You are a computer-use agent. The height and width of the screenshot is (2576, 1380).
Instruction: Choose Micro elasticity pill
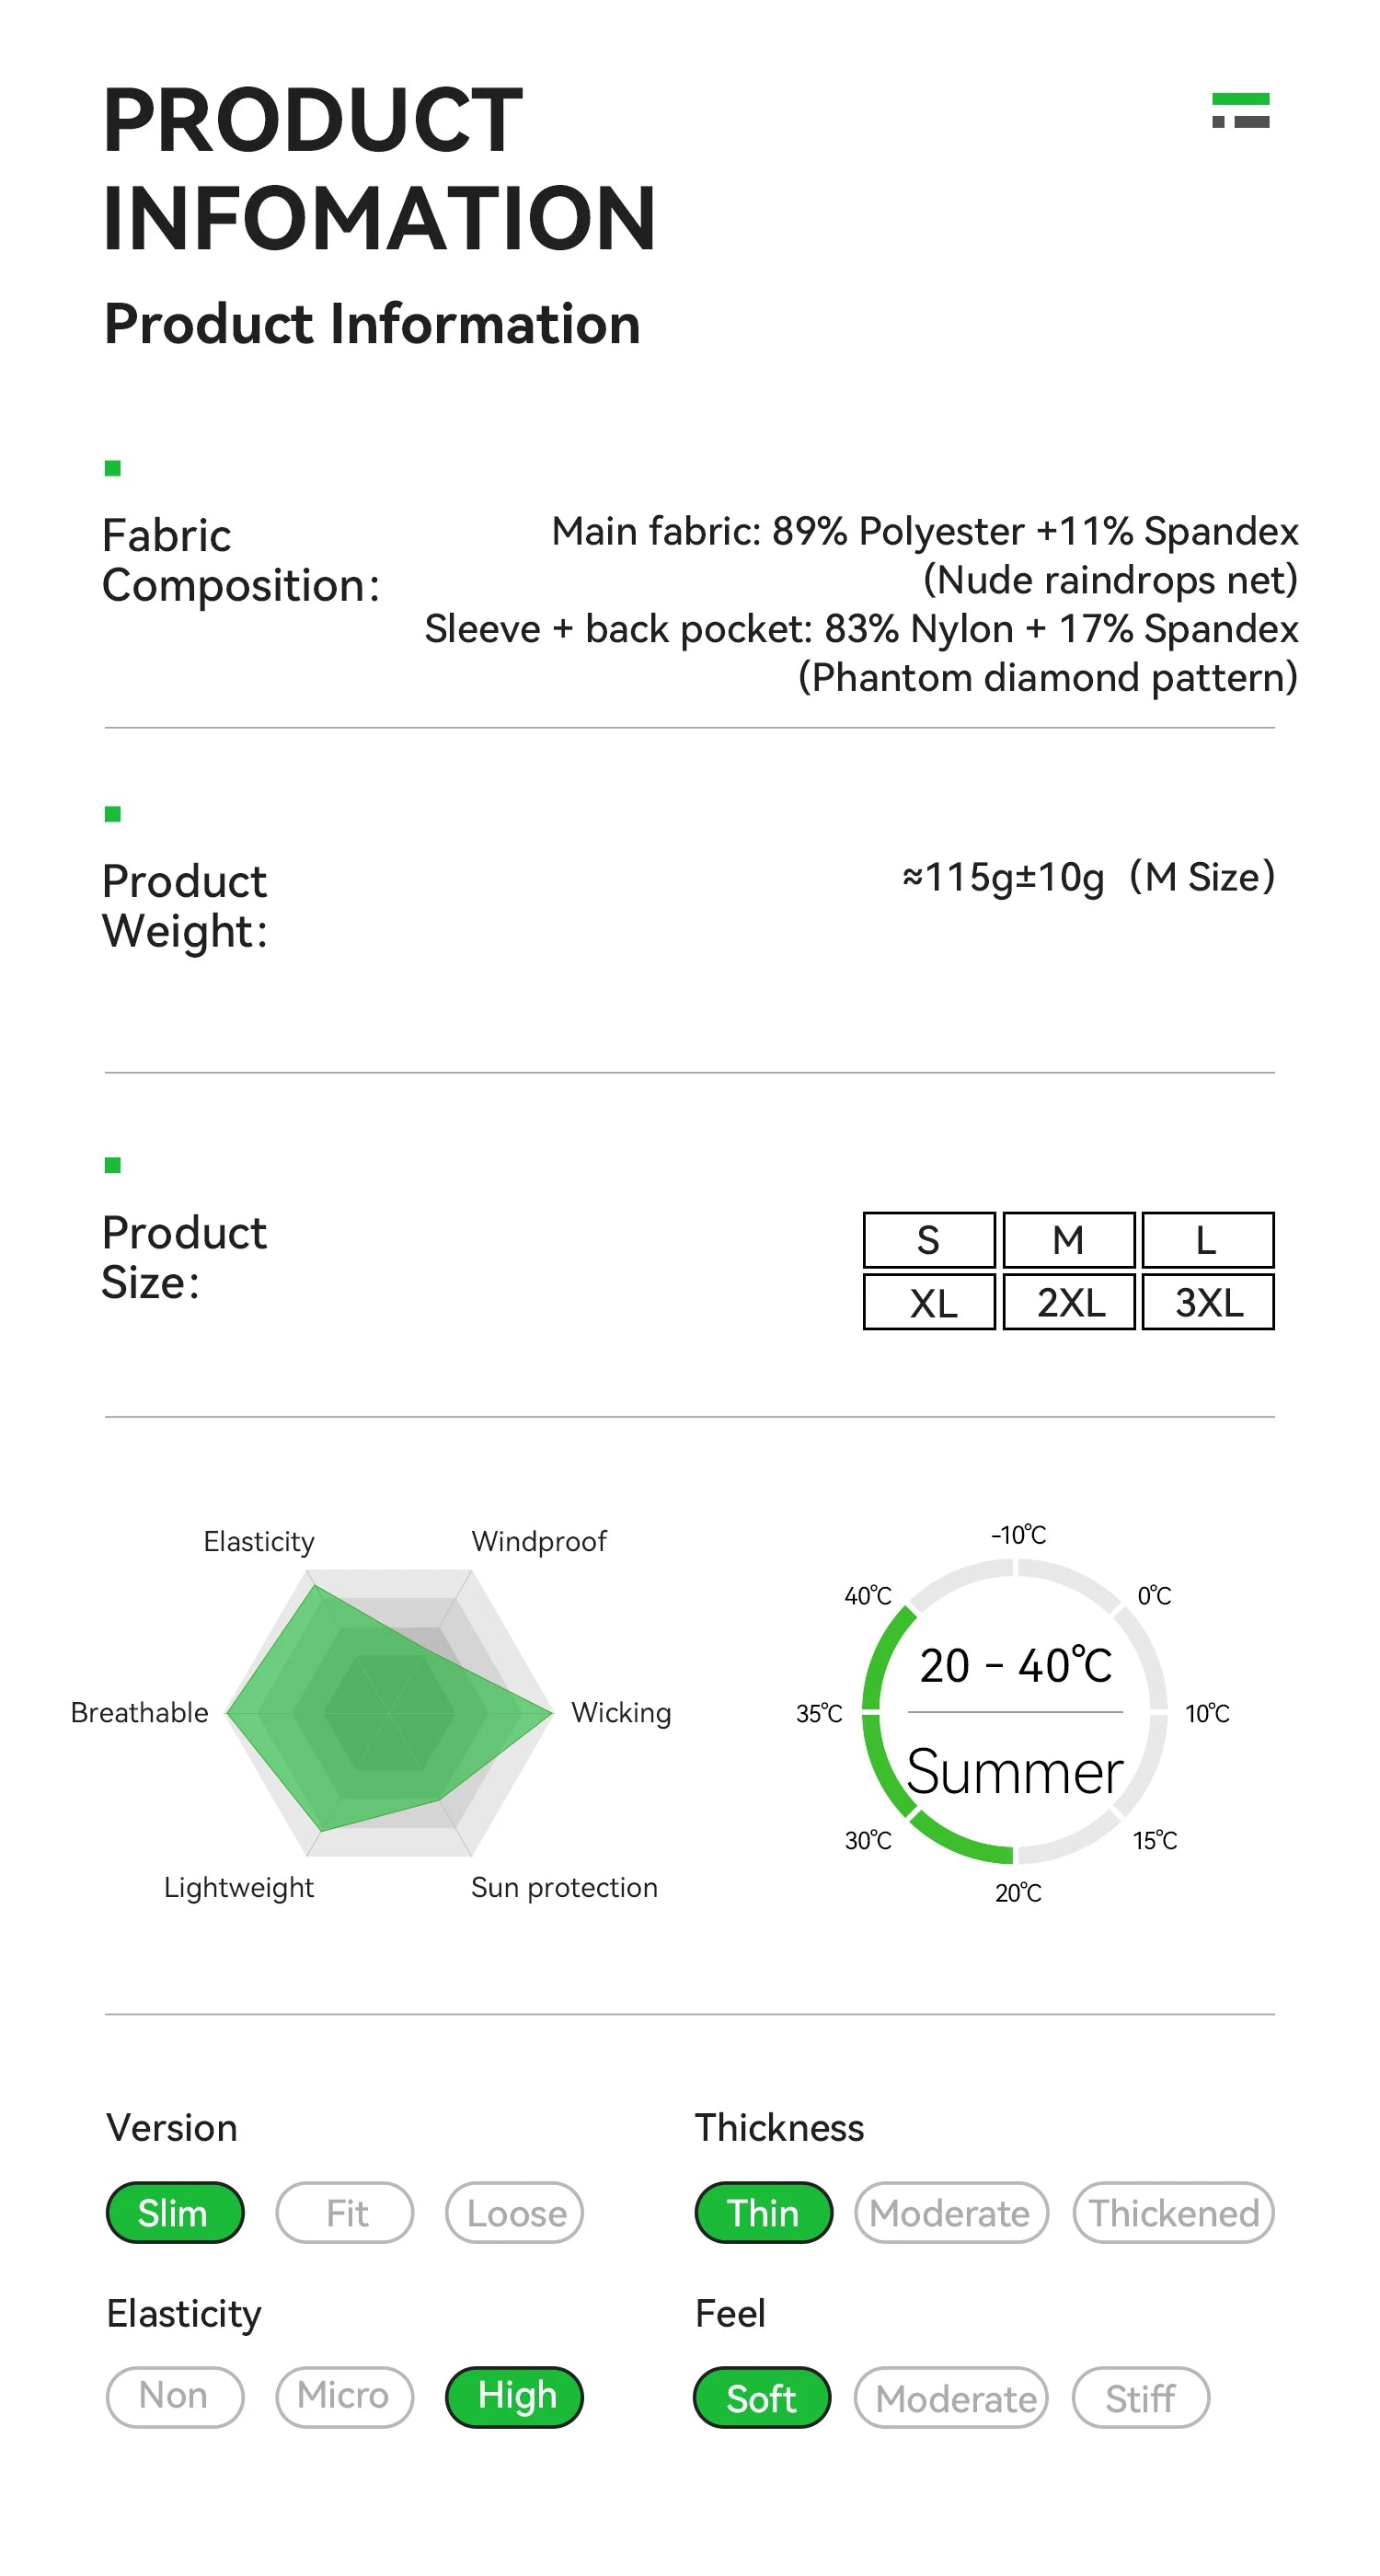point(344,2397)
